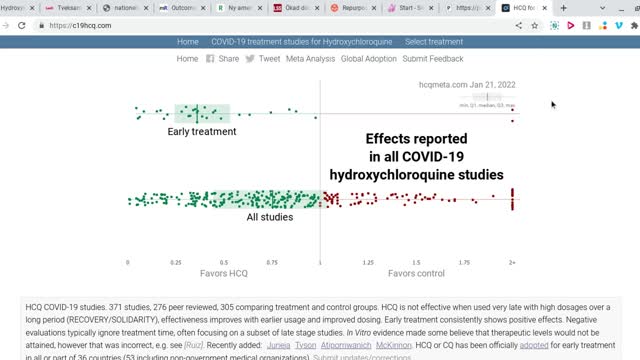Click the browser forward arrow
The image size is (640, 360).
(x=5, y=25)
